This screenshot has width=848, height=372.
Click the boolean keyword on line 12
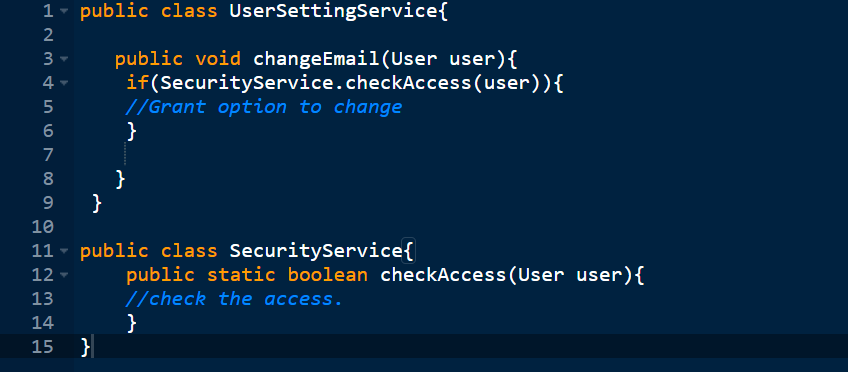328,275
